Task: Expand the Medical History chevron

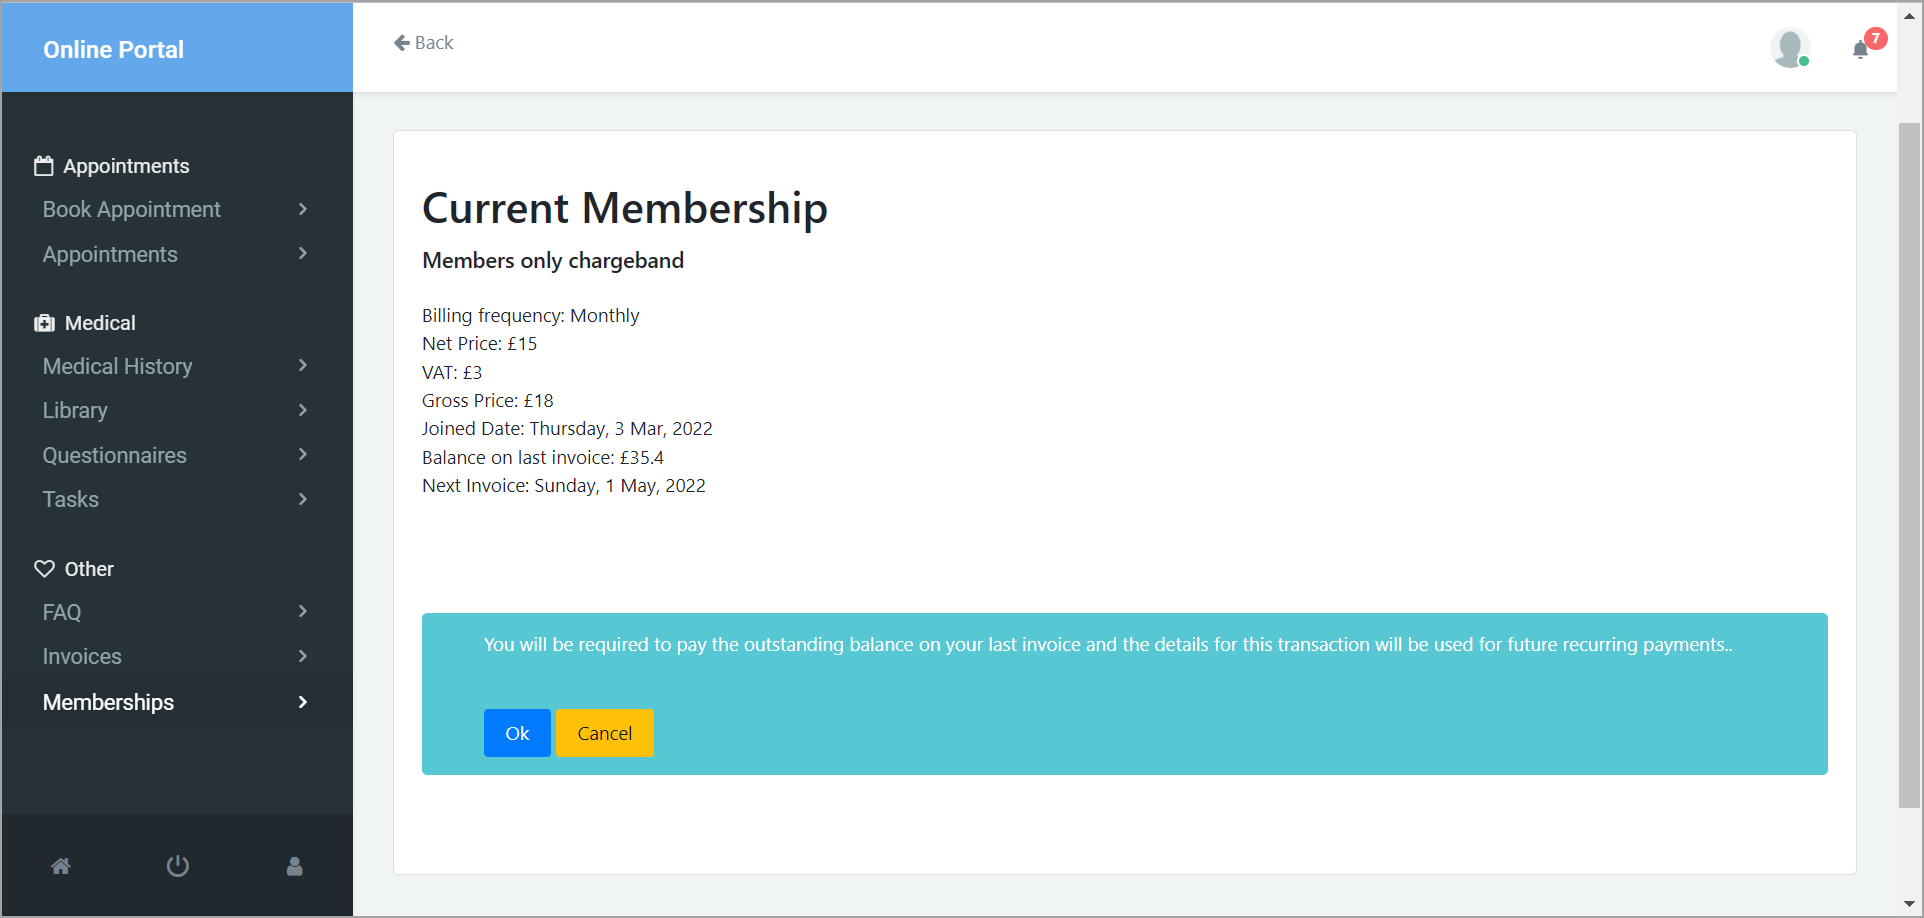Action: pyautogui.click(x=303, y=366)
